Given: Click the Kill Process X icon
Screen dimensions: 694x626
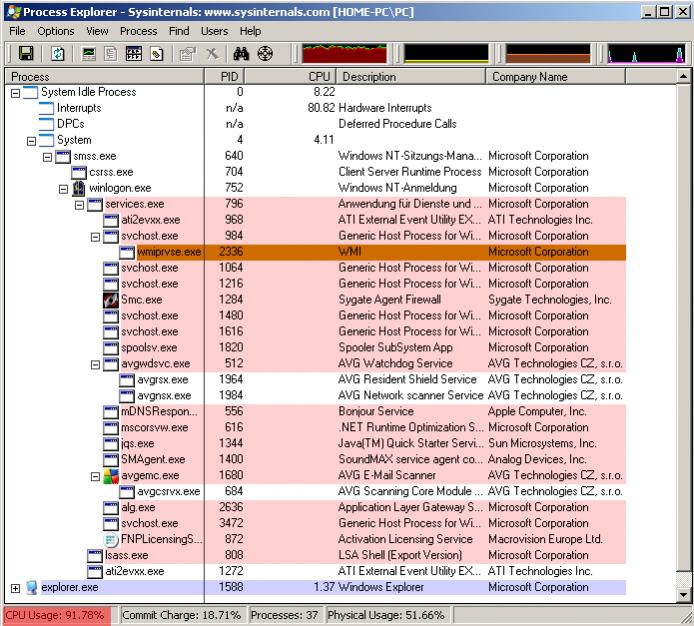Looking at the screenshot, I should 212,54.
